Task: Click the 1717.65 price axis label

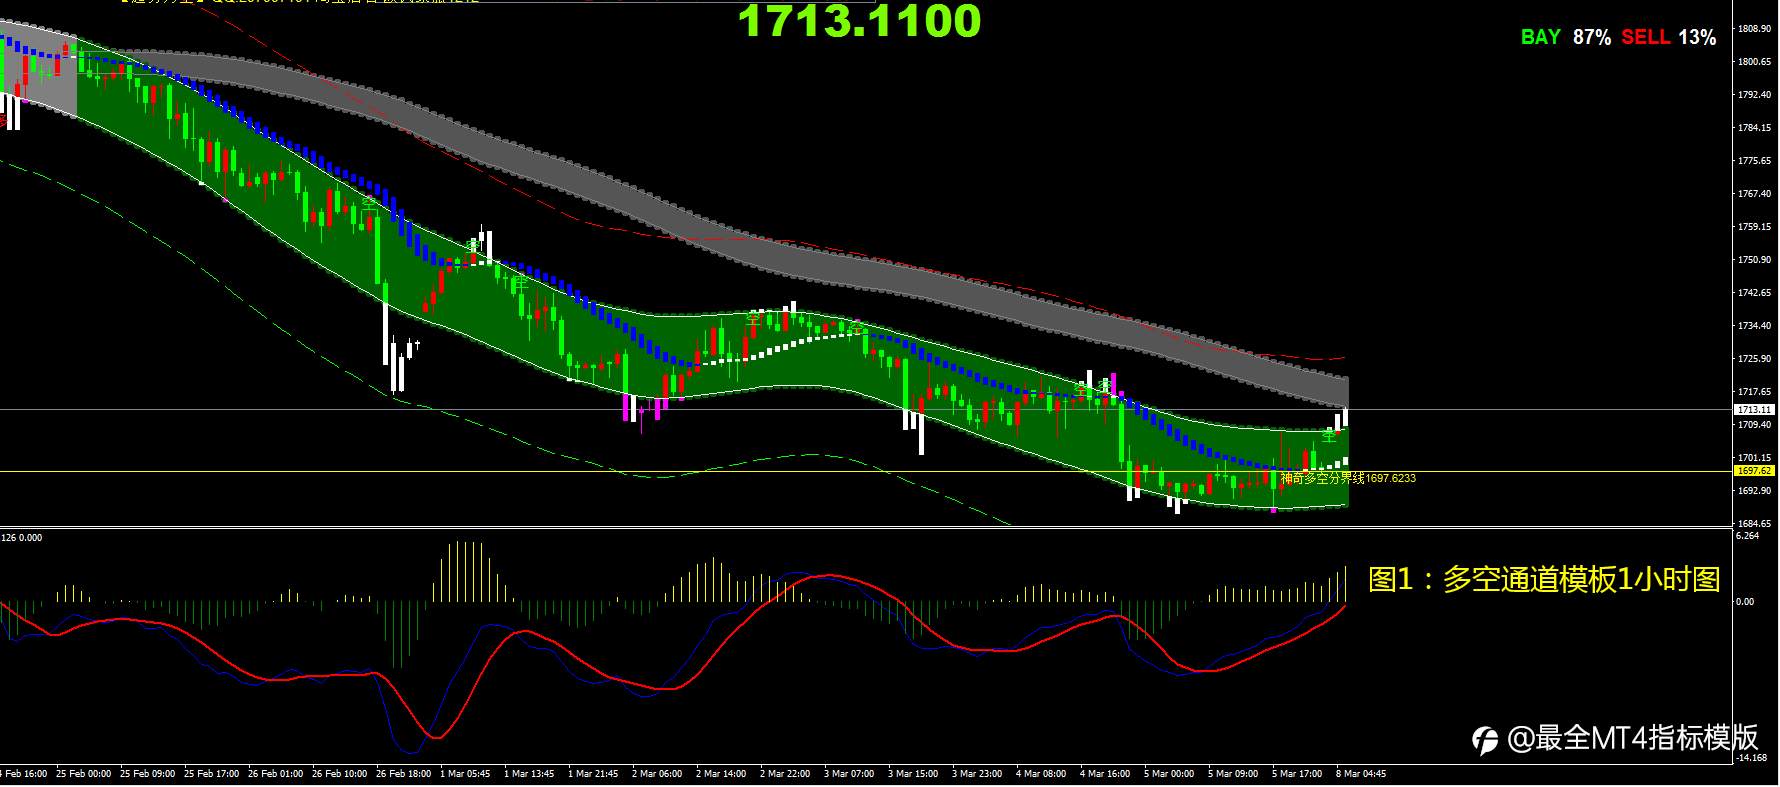Action: click(1755, 392)
